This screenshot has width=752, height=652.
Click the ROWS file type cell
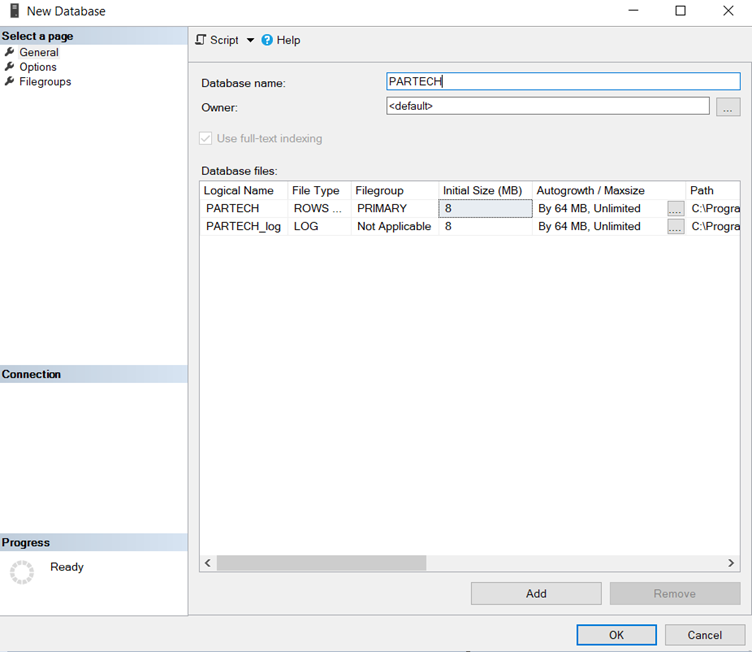pyautogui.click(x=319, y=209)
